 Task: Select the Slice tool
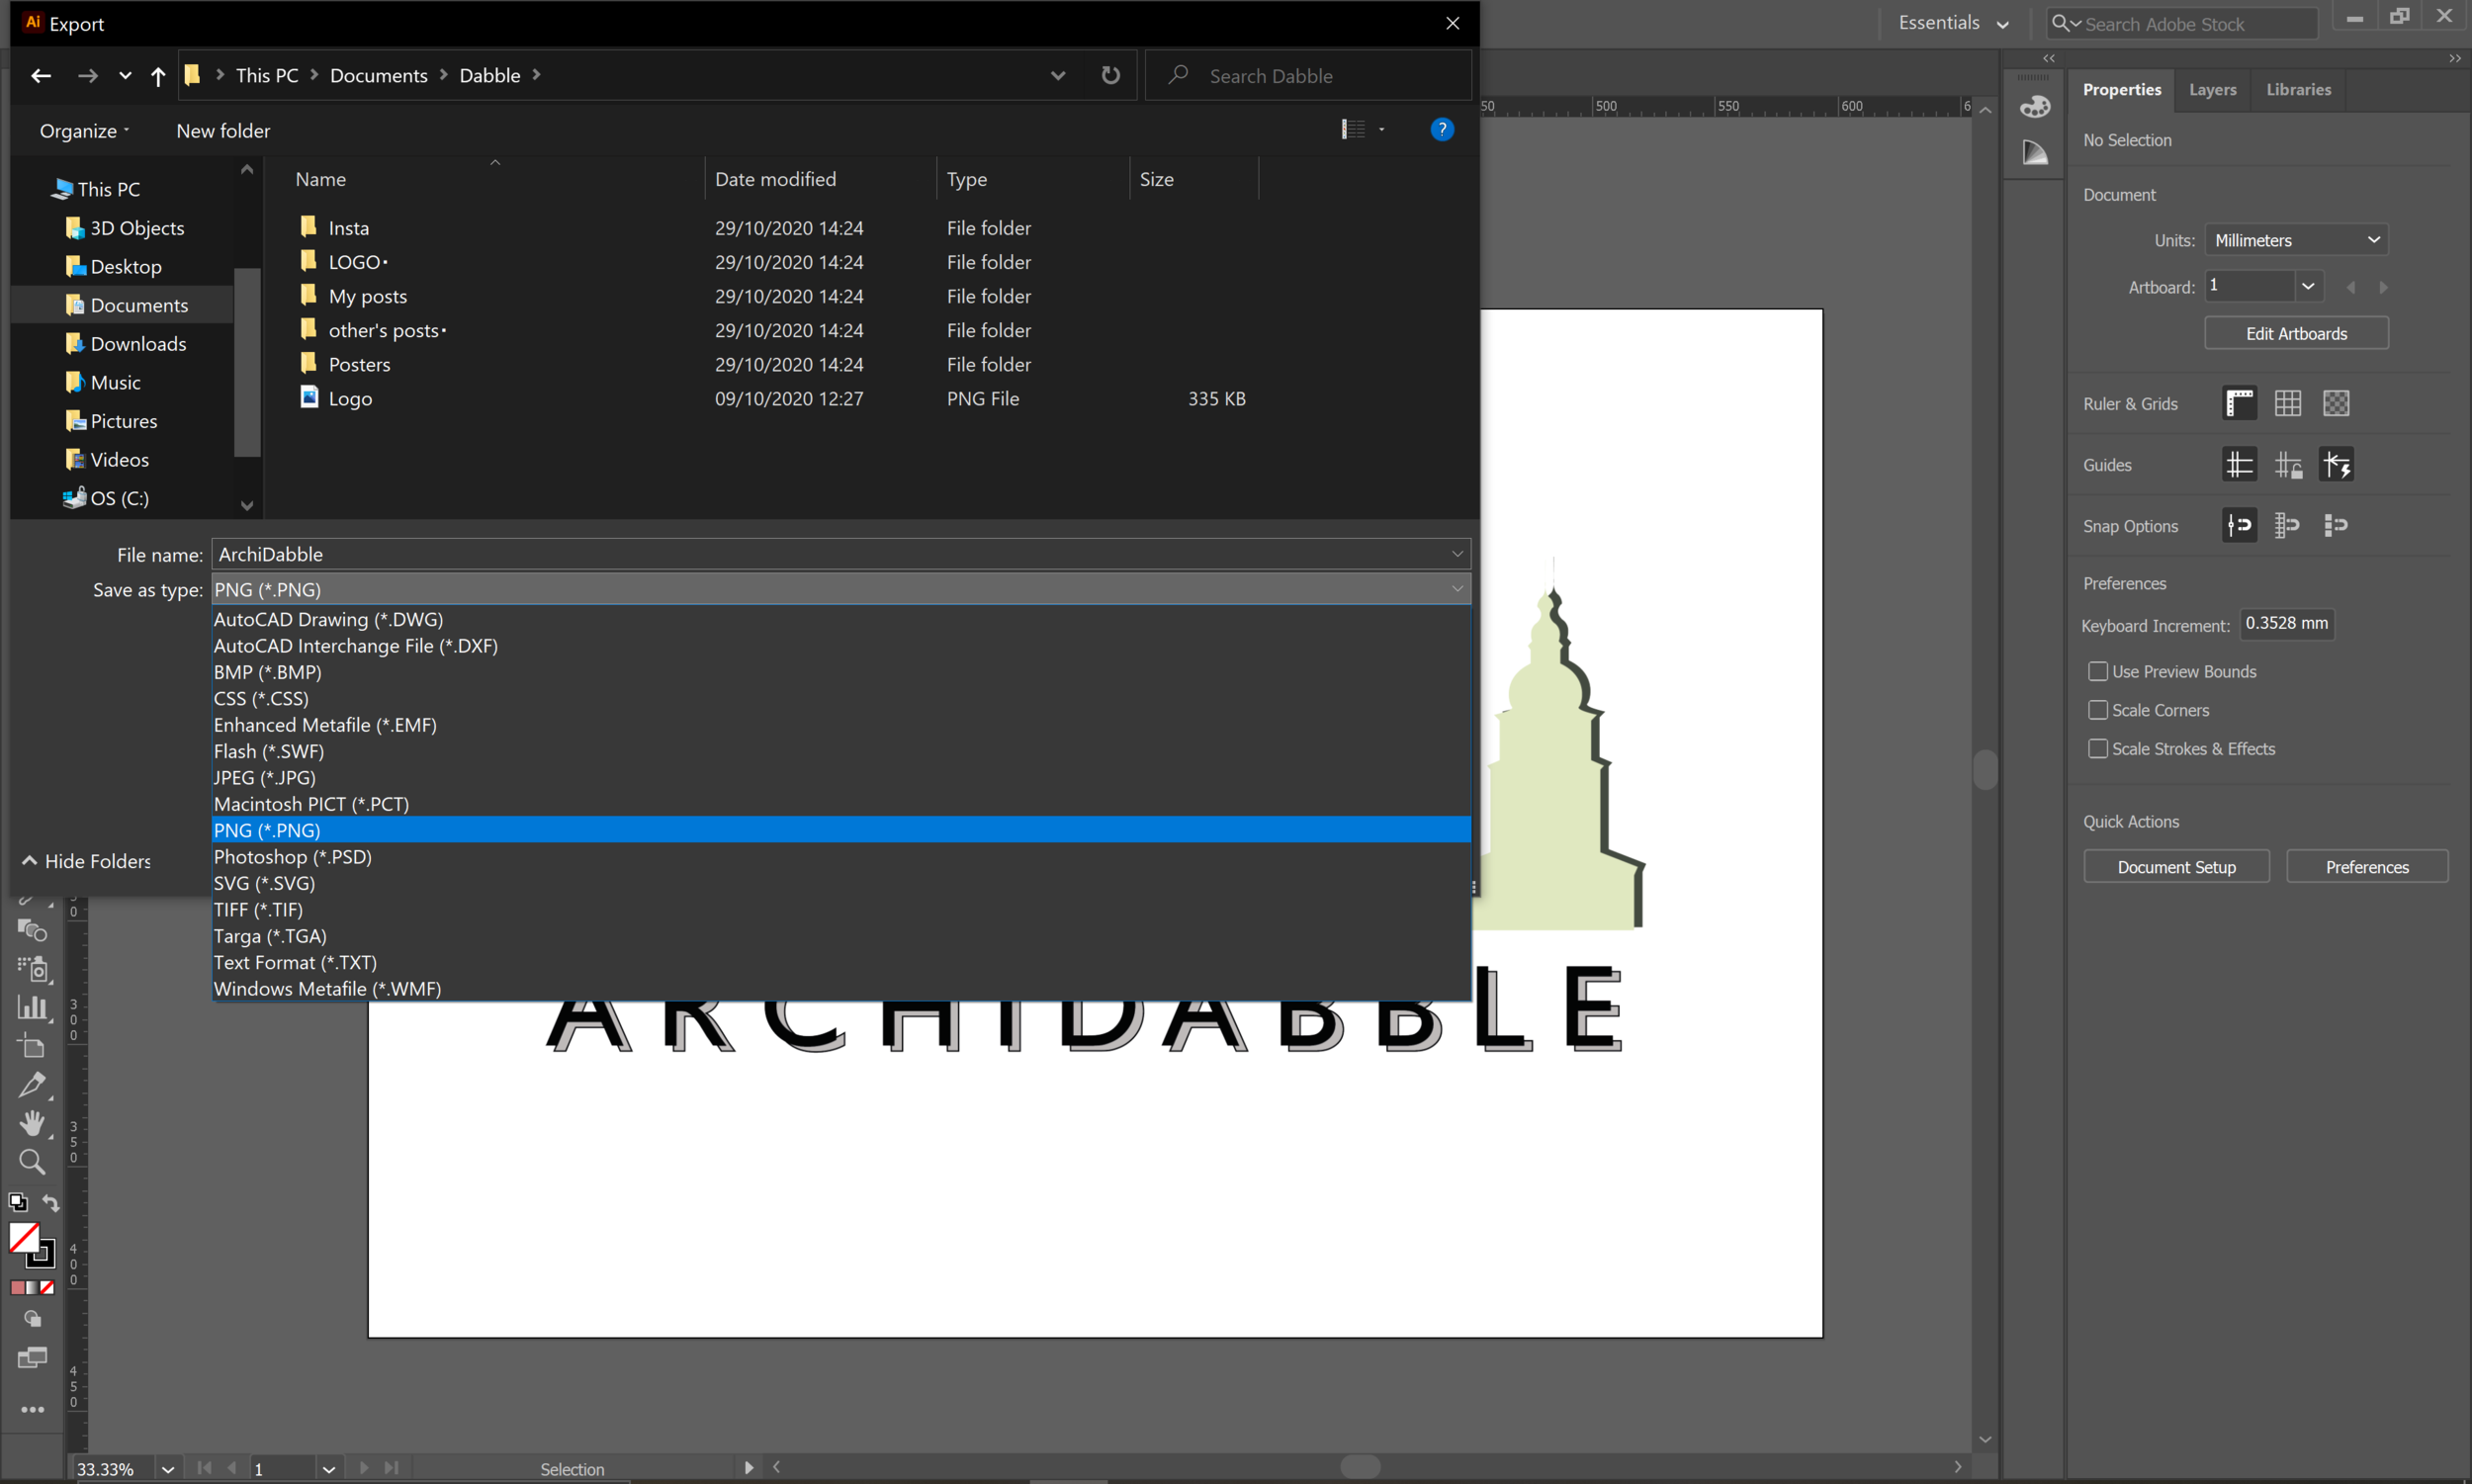point(32,1085)
